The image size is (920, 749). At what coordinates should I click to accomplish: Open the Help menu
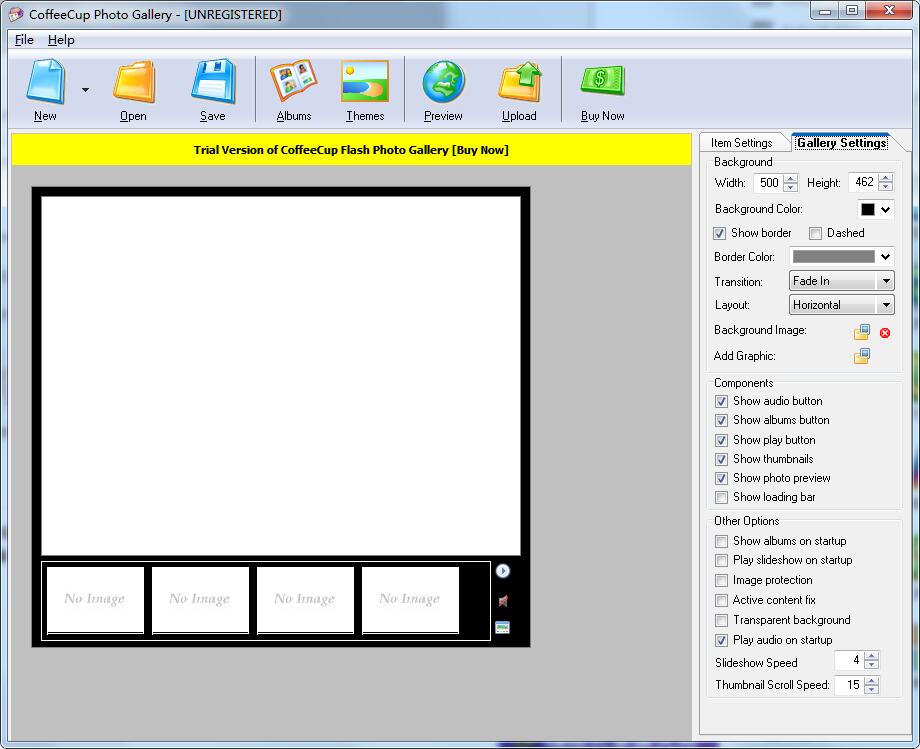click(61, 40)
